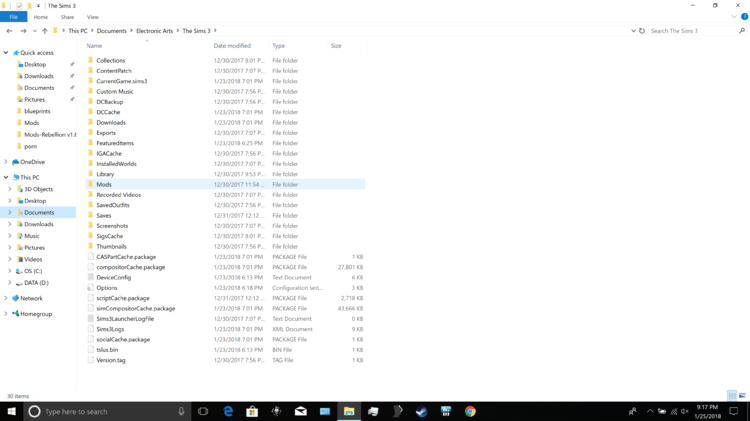Select the simCompositorCache.package file

tap(225, 309)
